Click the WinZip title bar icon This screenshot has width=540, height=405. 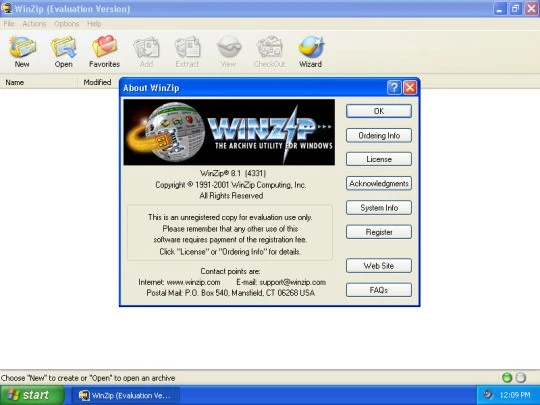(x=6, y=8)
